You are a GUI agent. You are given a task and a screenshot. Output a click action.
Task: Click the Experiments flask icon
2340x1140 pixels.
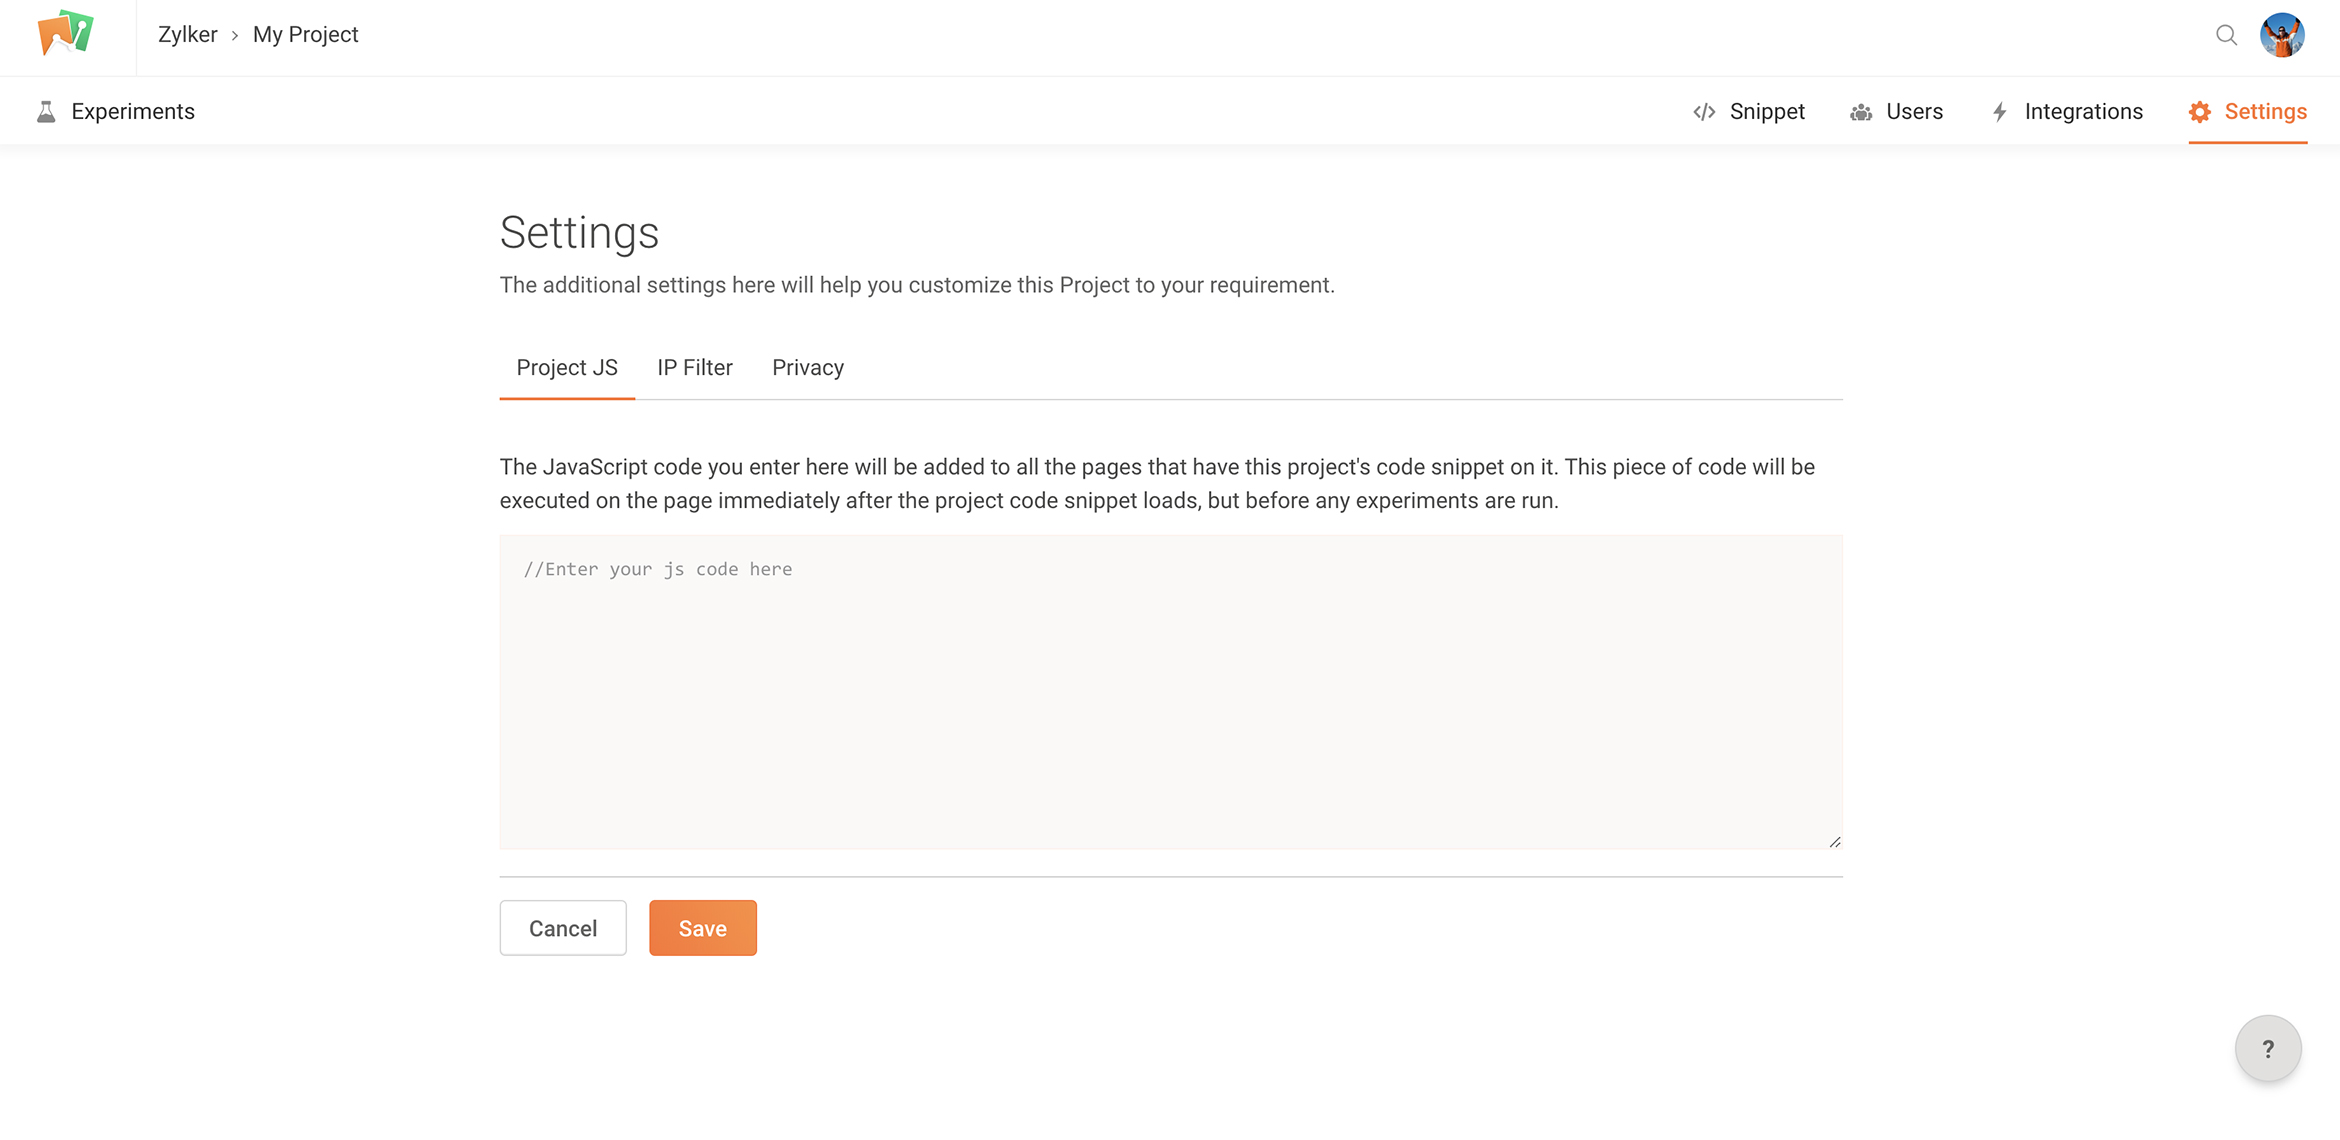tap(46, 112)
